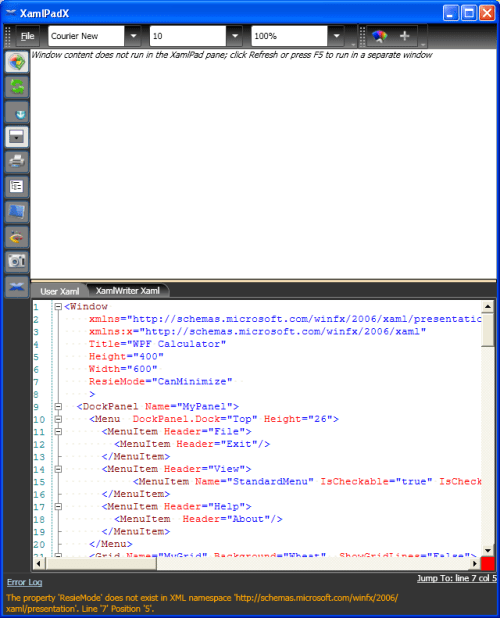Click the green Refresh arrows icon

[17, 87]
